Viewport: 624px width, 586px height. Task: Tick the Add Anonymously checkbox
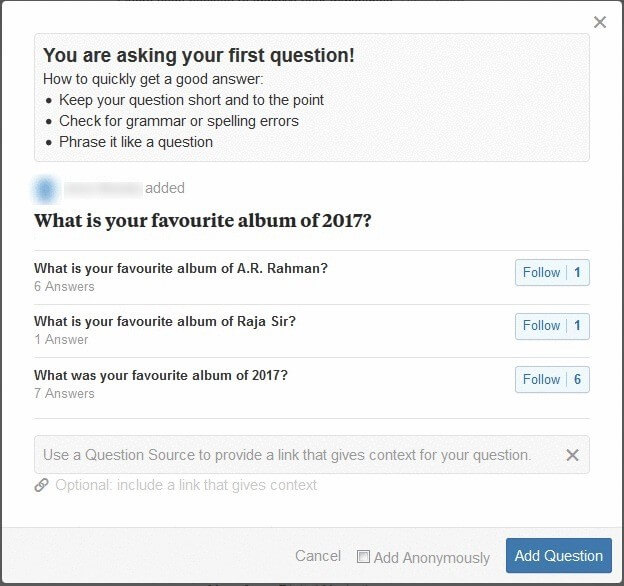pos(364,556)
